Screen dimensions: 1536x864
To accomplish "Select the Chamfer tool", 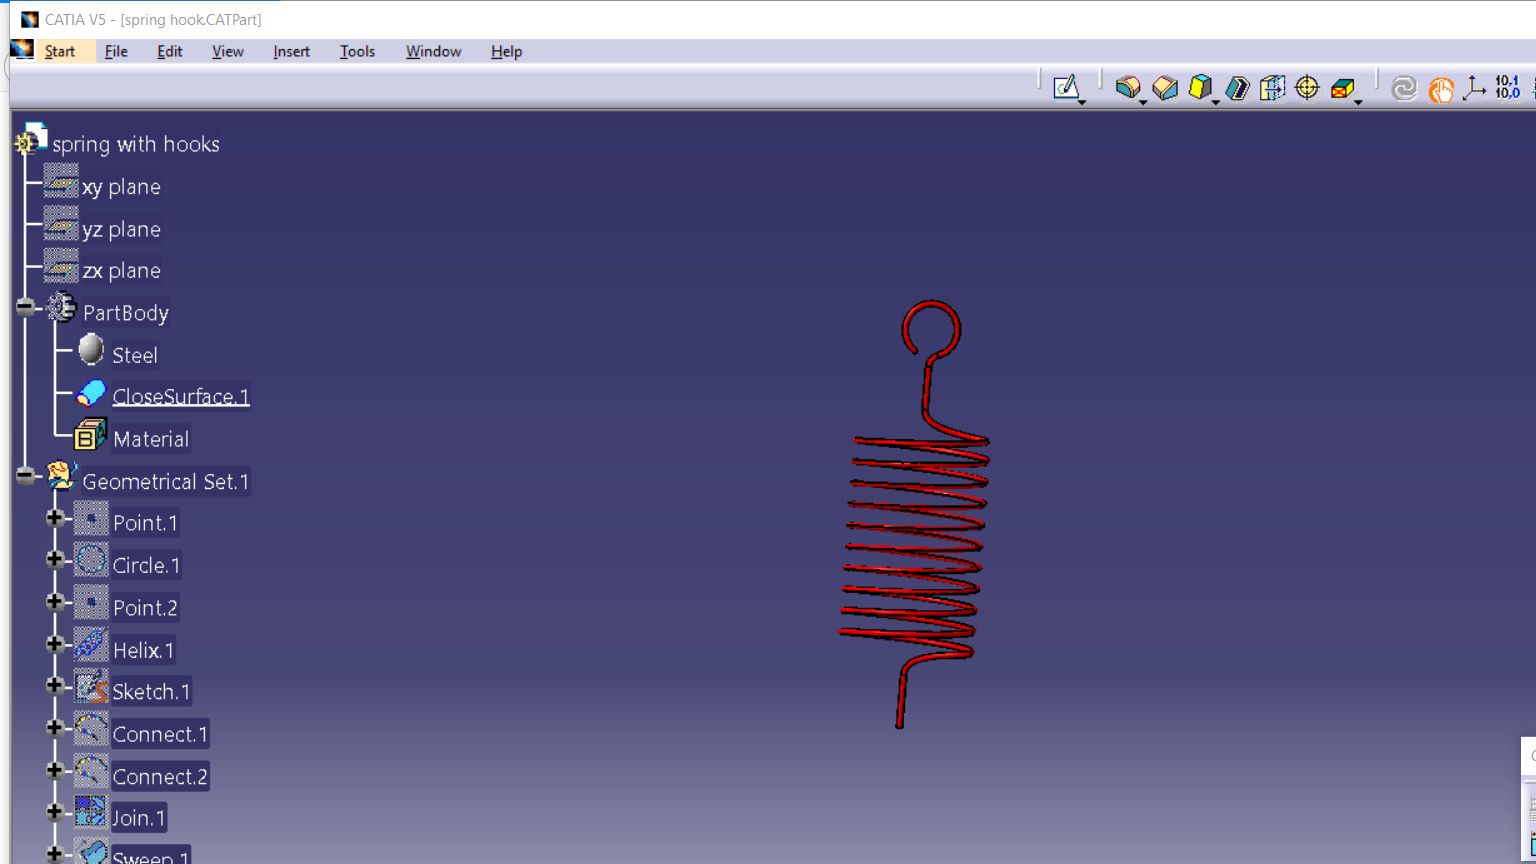I will coord(1164,87).
